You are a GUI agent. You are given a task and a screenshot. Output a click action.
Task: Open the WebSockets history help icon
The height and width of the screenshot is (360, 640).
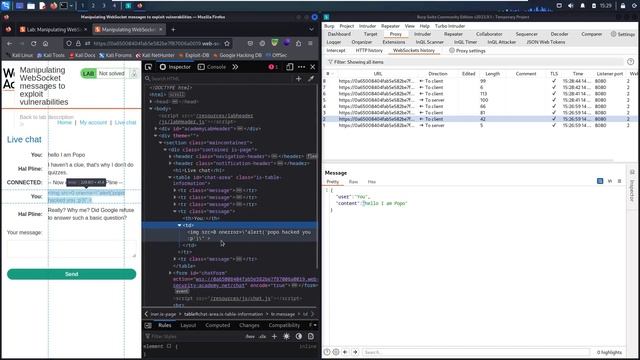631,62
